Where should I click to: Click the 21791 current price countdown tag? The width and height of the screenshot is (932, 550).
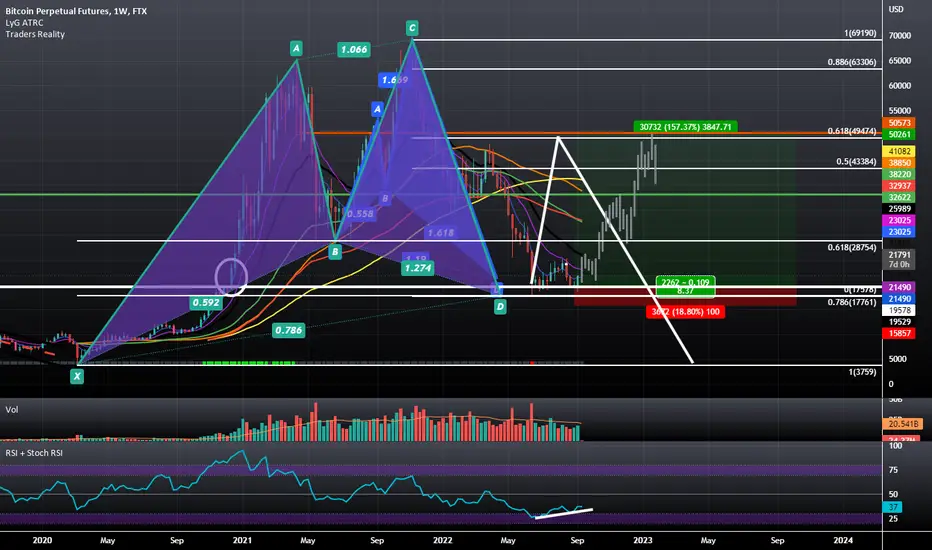click(x=899, y=259)
